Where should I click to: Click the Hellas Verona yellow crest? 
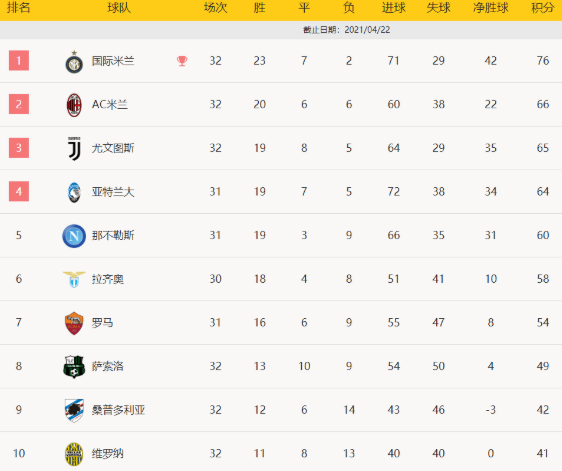74,454
